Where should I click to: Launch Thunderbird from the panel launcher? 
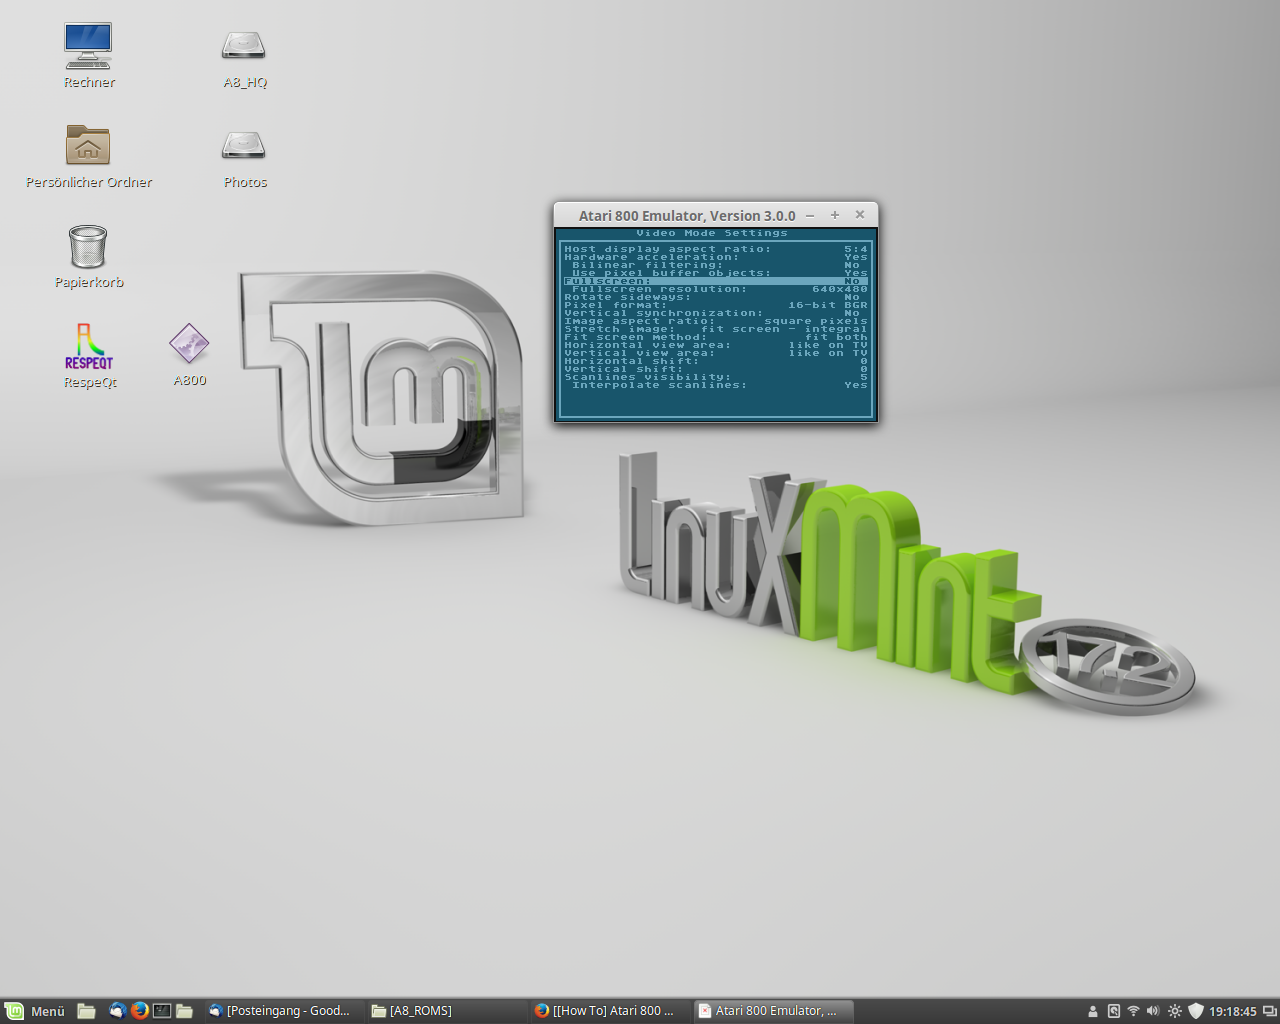(x=117, y=1011)
